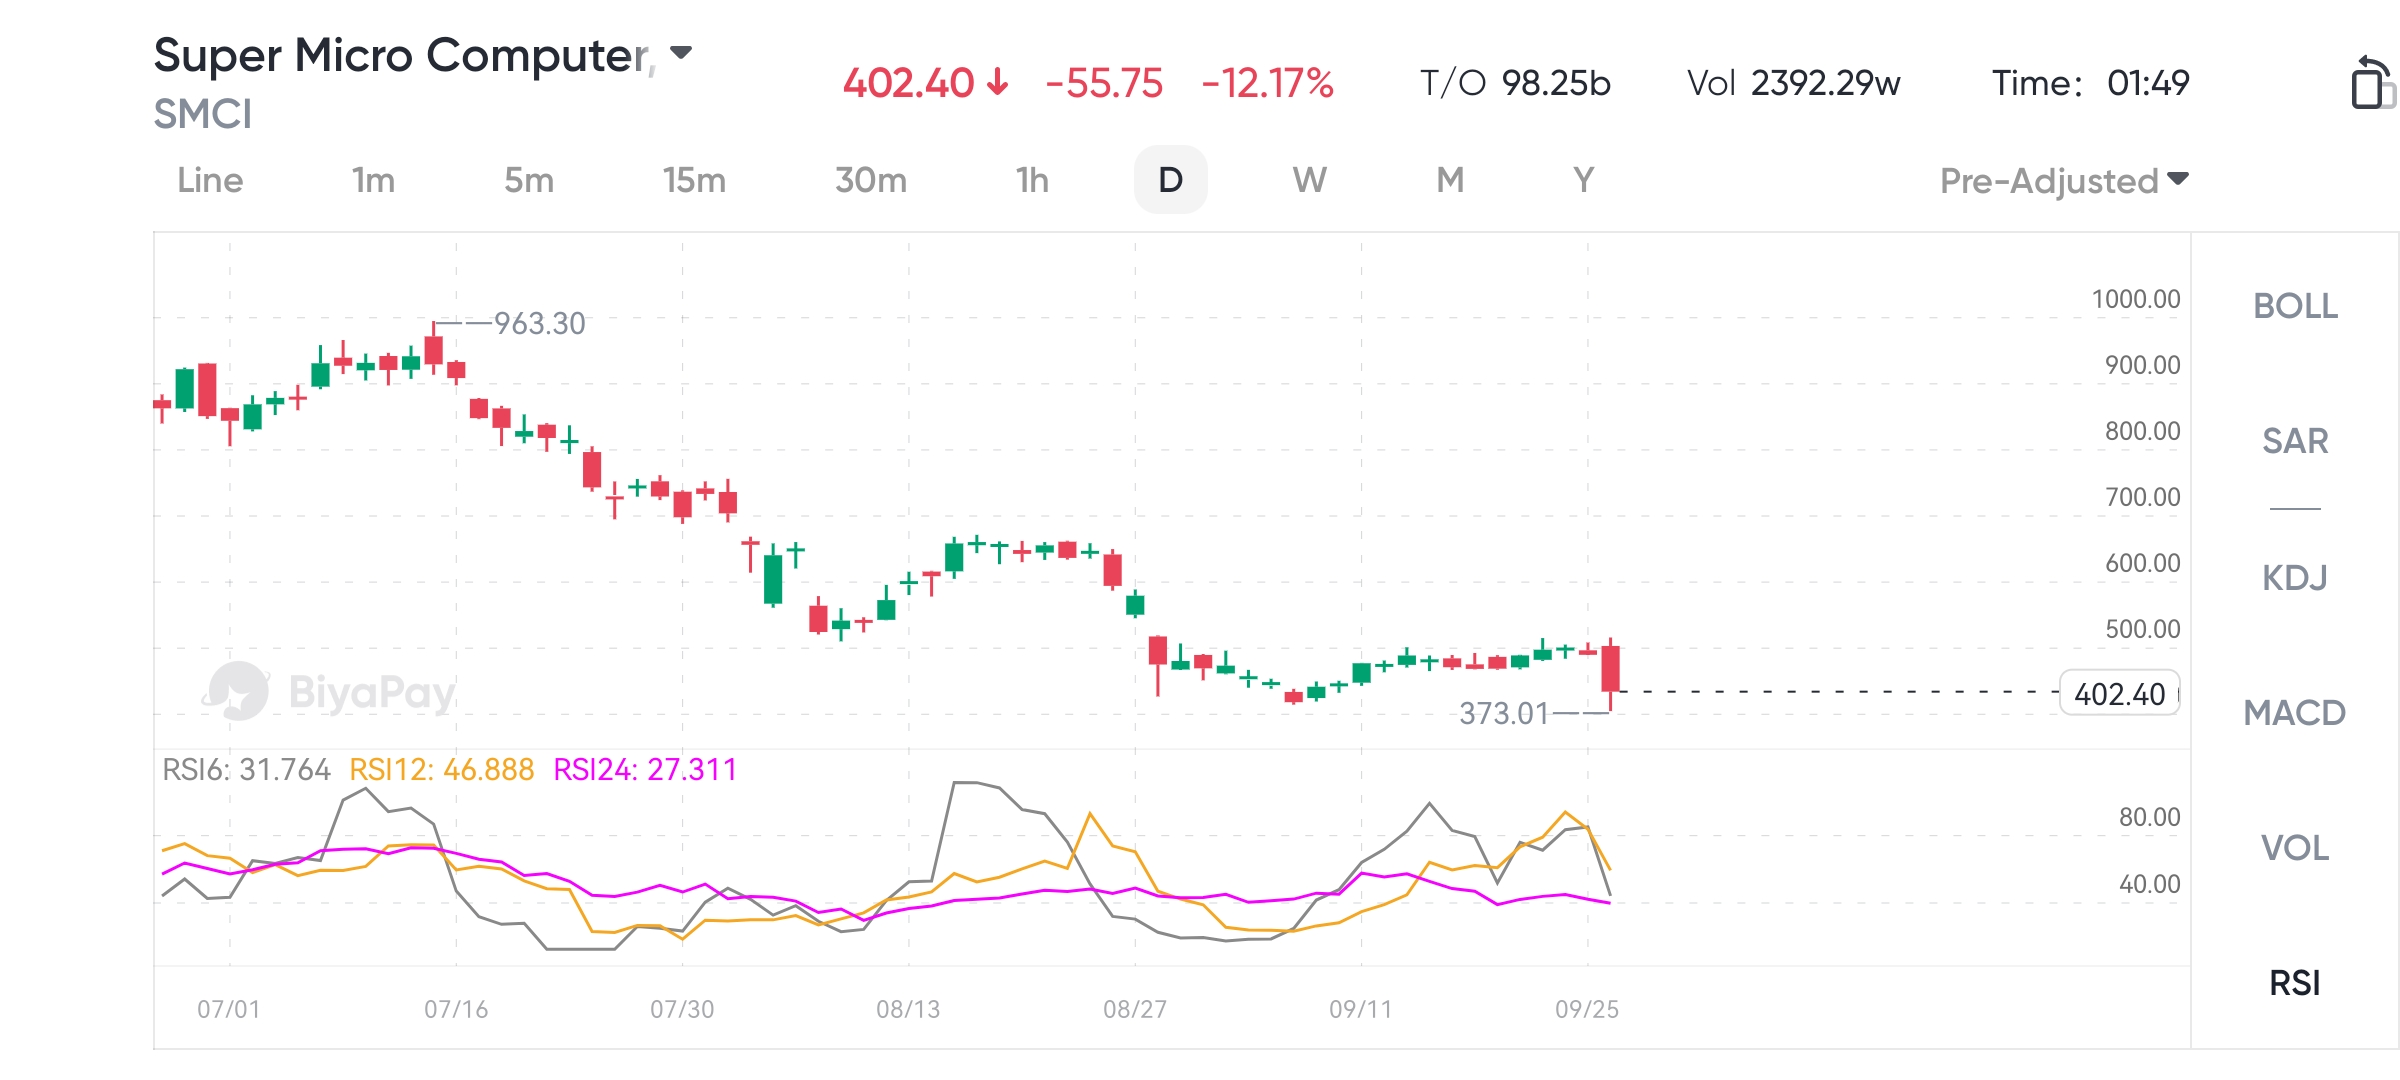Select the D daily interval tab

[1170, 180]
